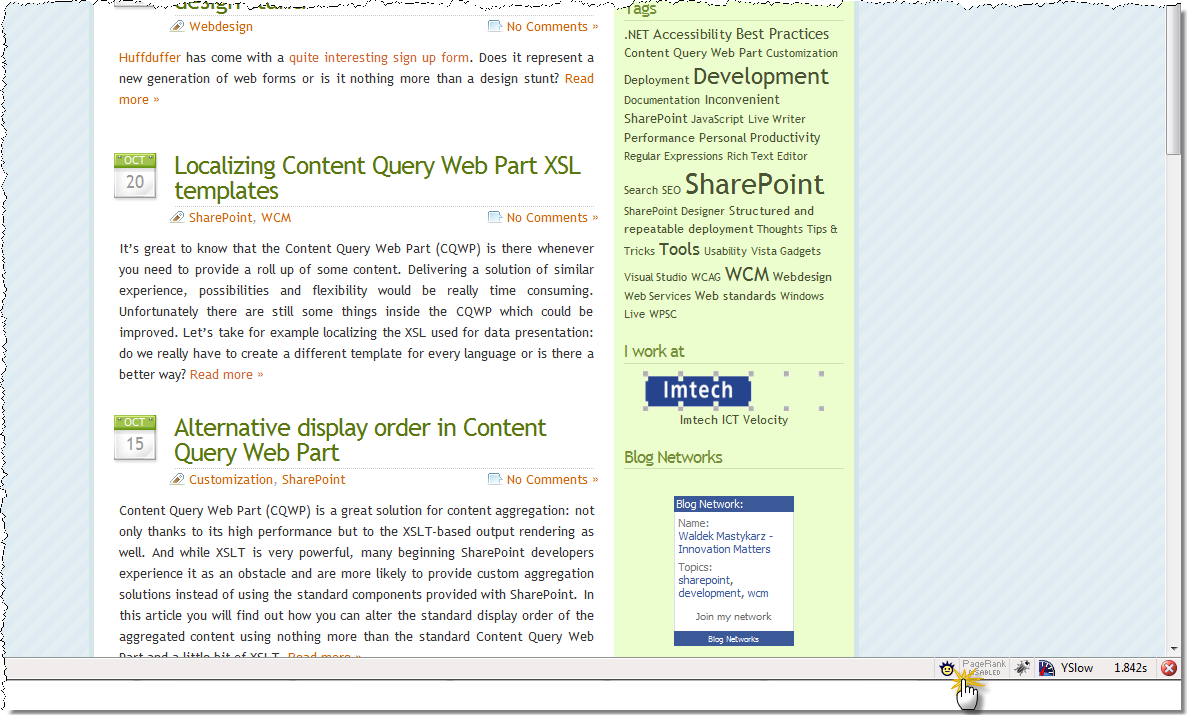
Task: Click the red X error icon
Action: tap(1169, 668)
